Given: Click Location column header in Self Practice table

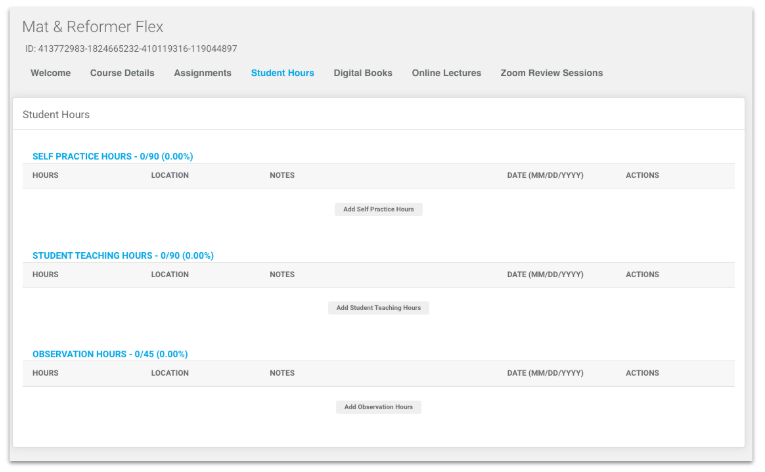Looking at the screenshot, I should click(x=170, y=175).
